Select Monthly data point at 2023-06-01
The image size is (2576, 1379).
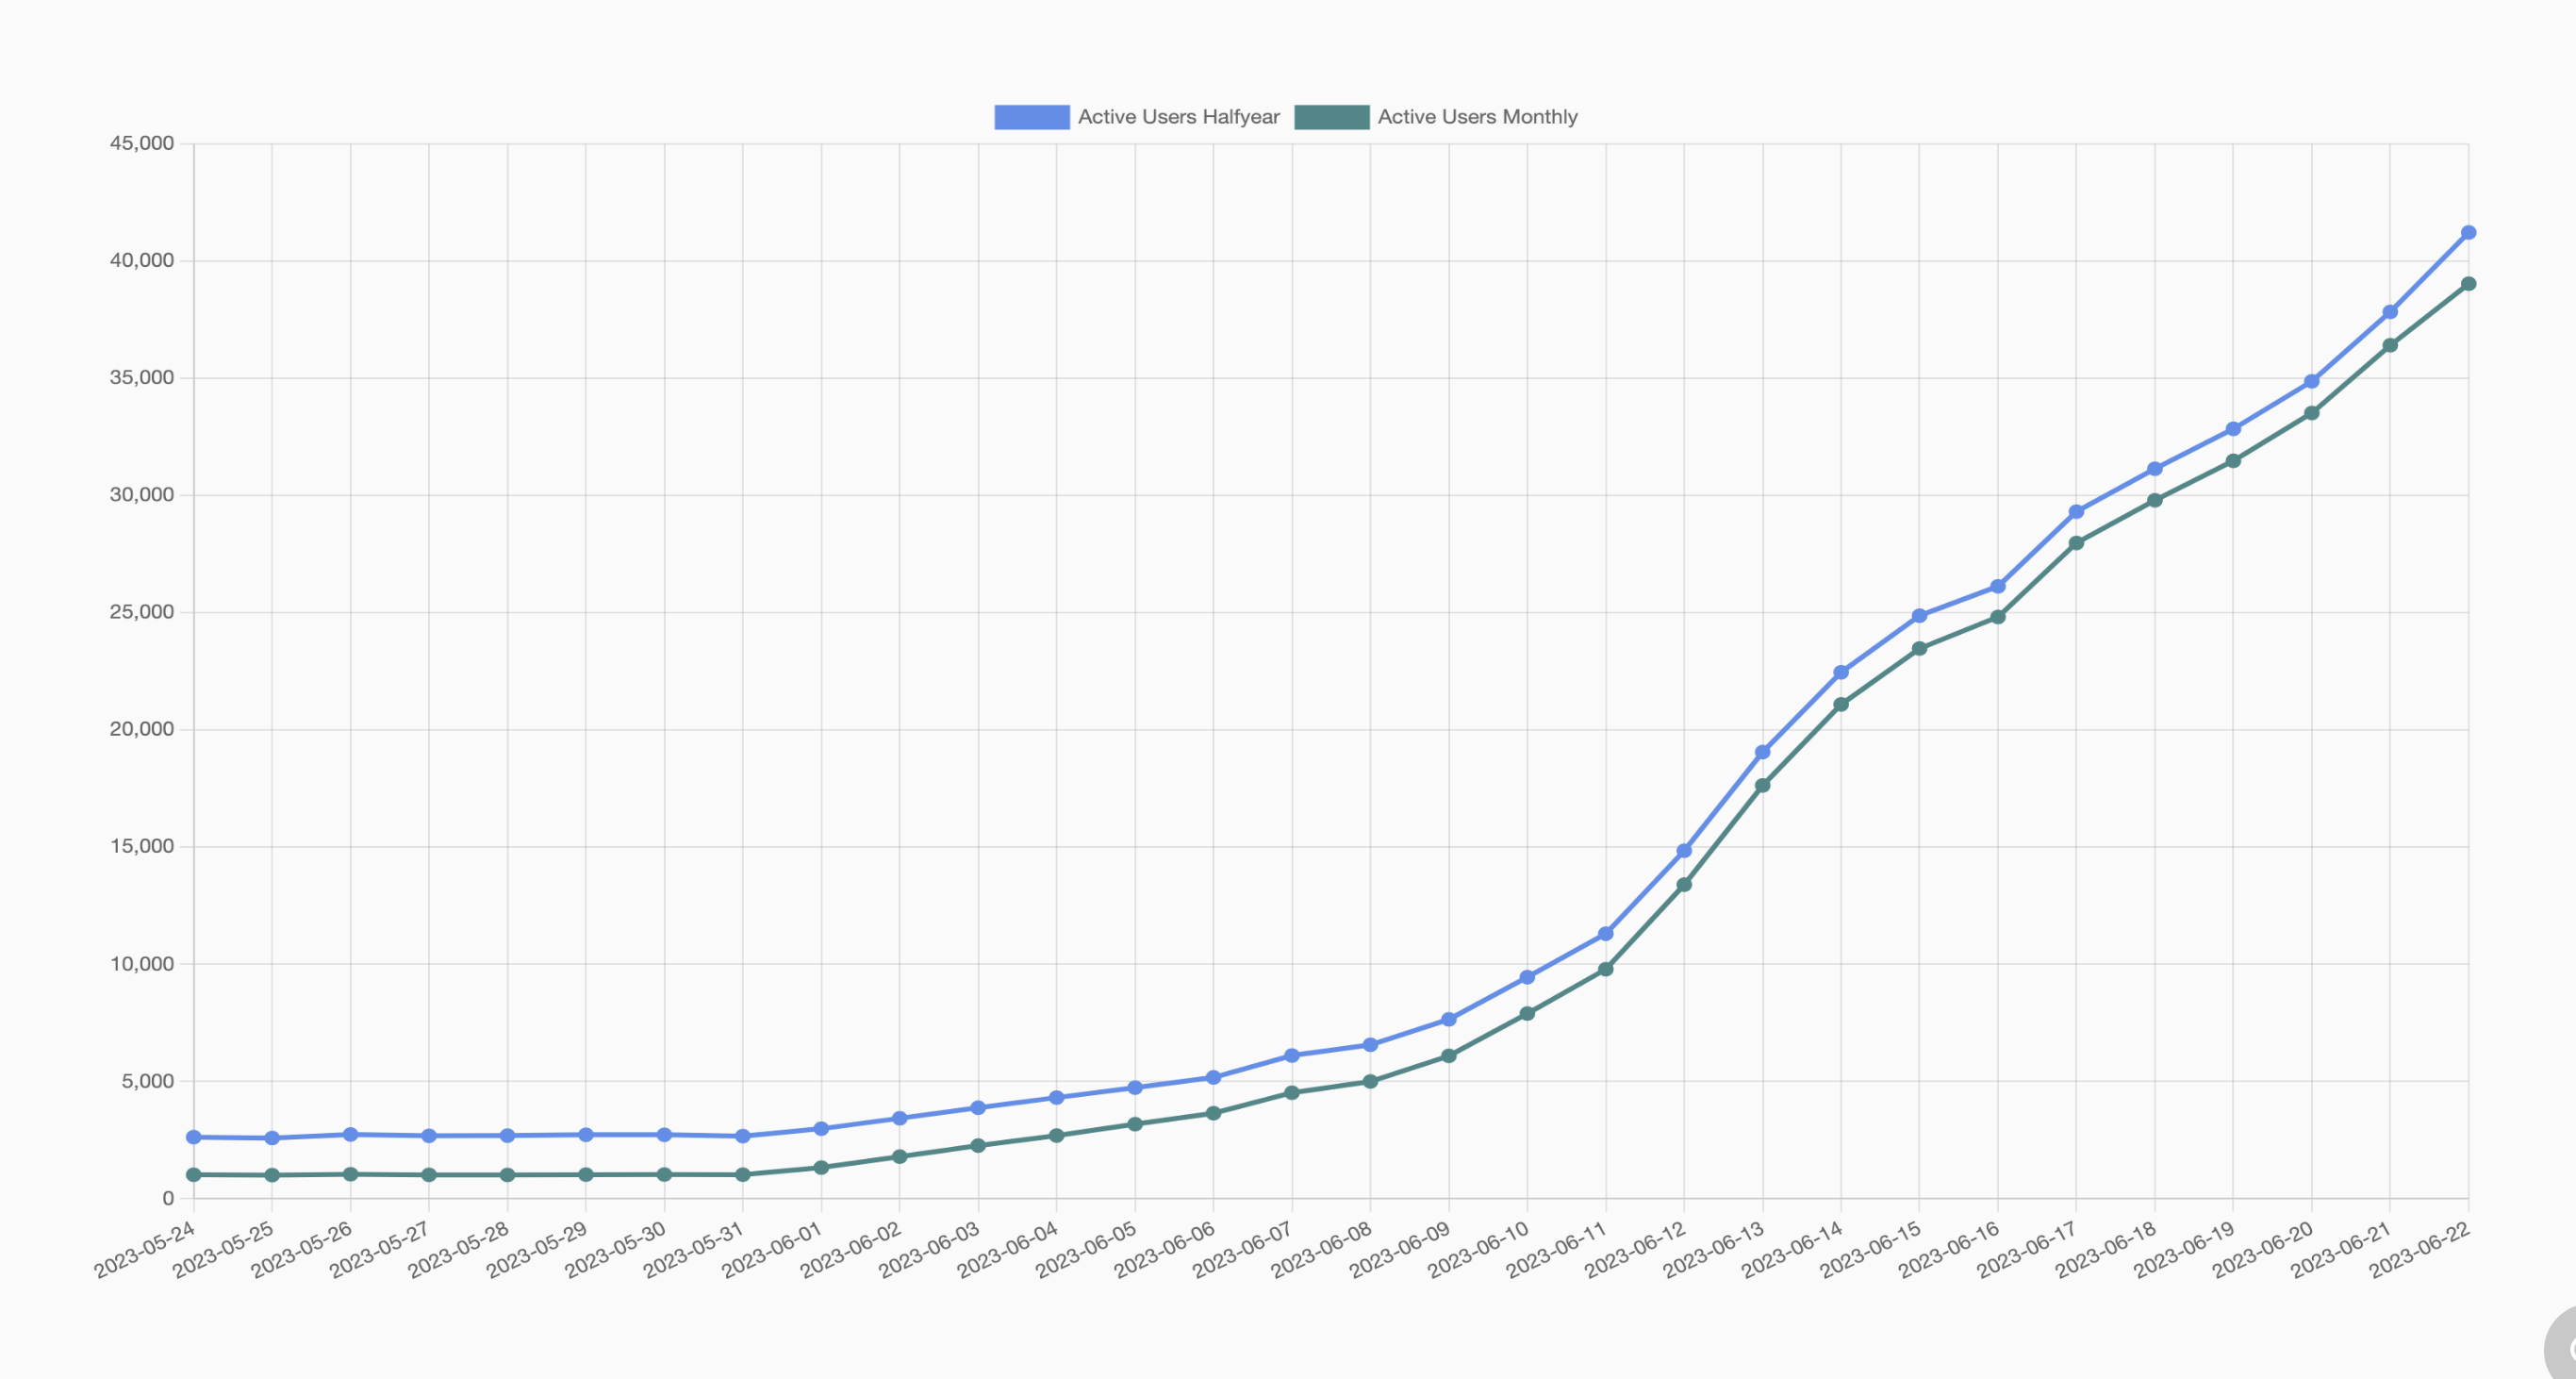[821, 1167]
